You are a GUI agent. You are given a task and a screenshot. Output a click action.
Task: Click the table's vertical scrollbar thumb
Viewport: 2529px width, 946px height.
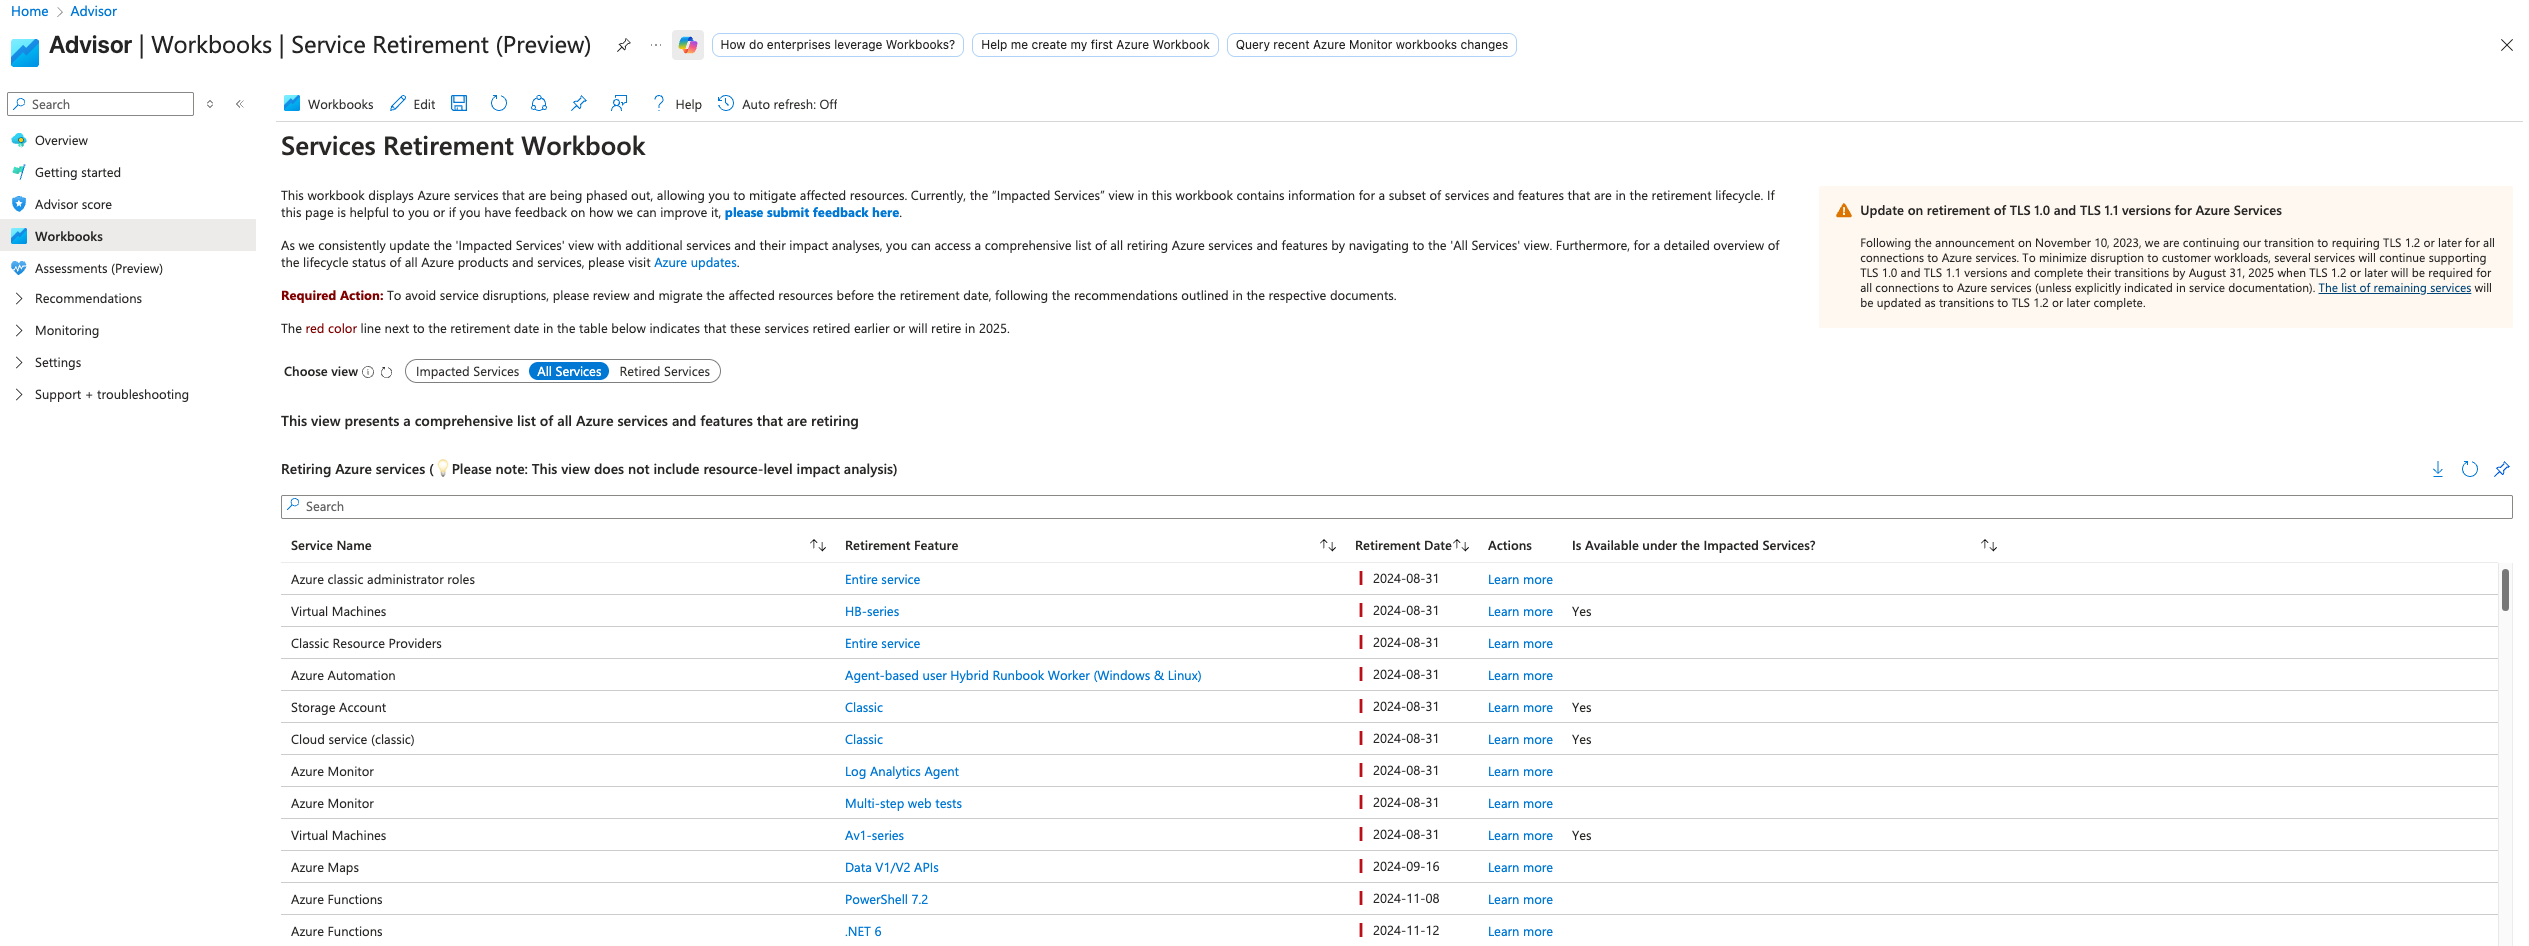pos(2504,590)
